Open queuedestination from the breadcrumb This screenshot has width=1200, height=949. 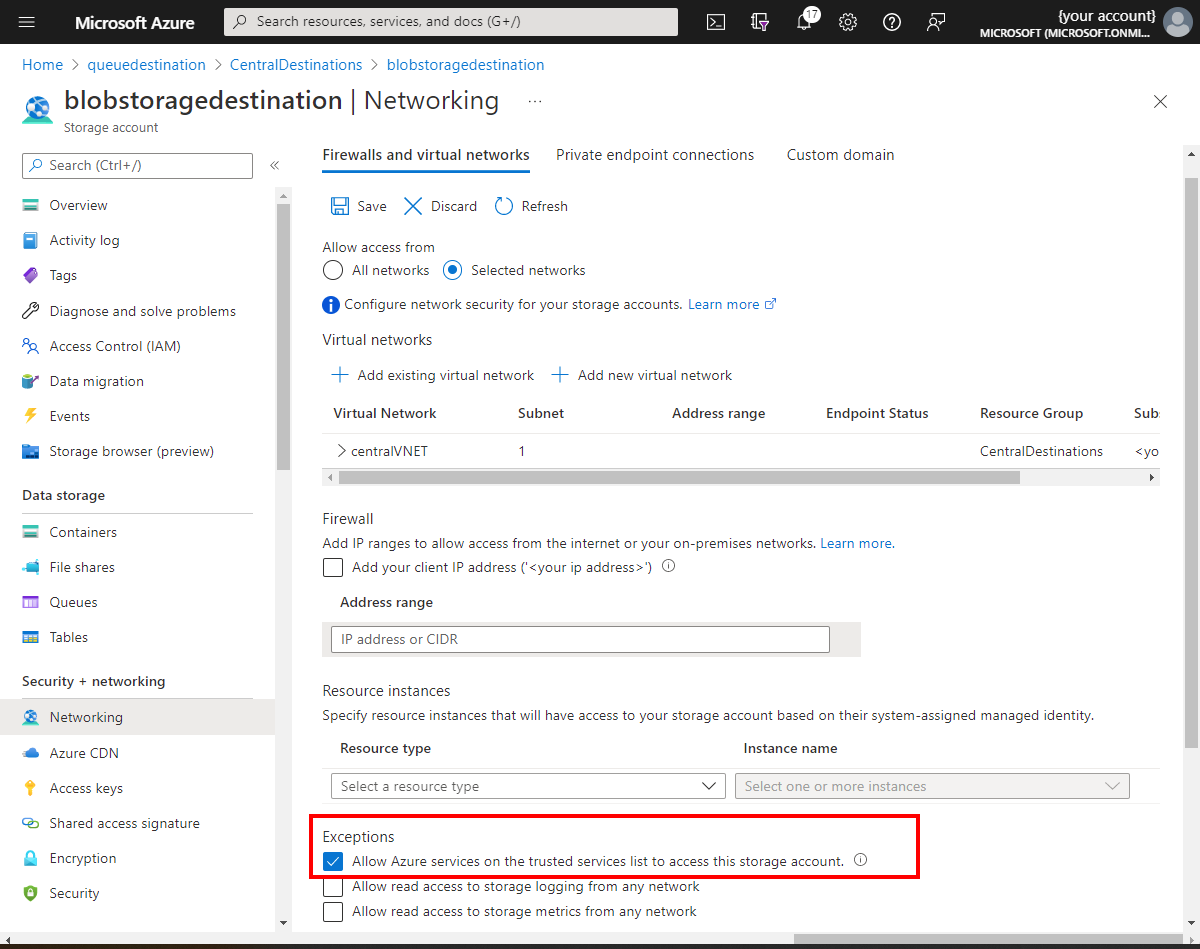(x=146, y=64)
